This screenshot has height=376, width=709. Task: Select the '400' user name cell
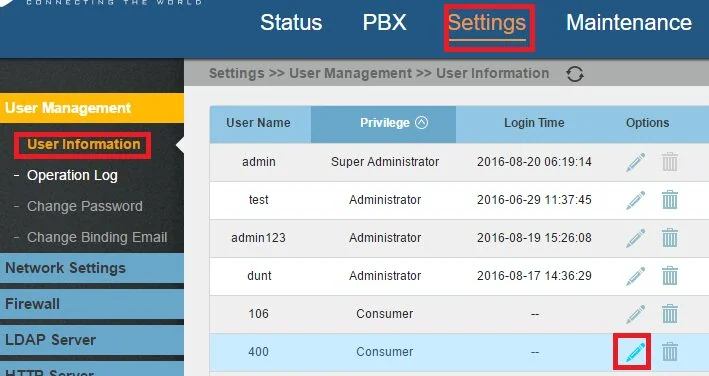259,352
